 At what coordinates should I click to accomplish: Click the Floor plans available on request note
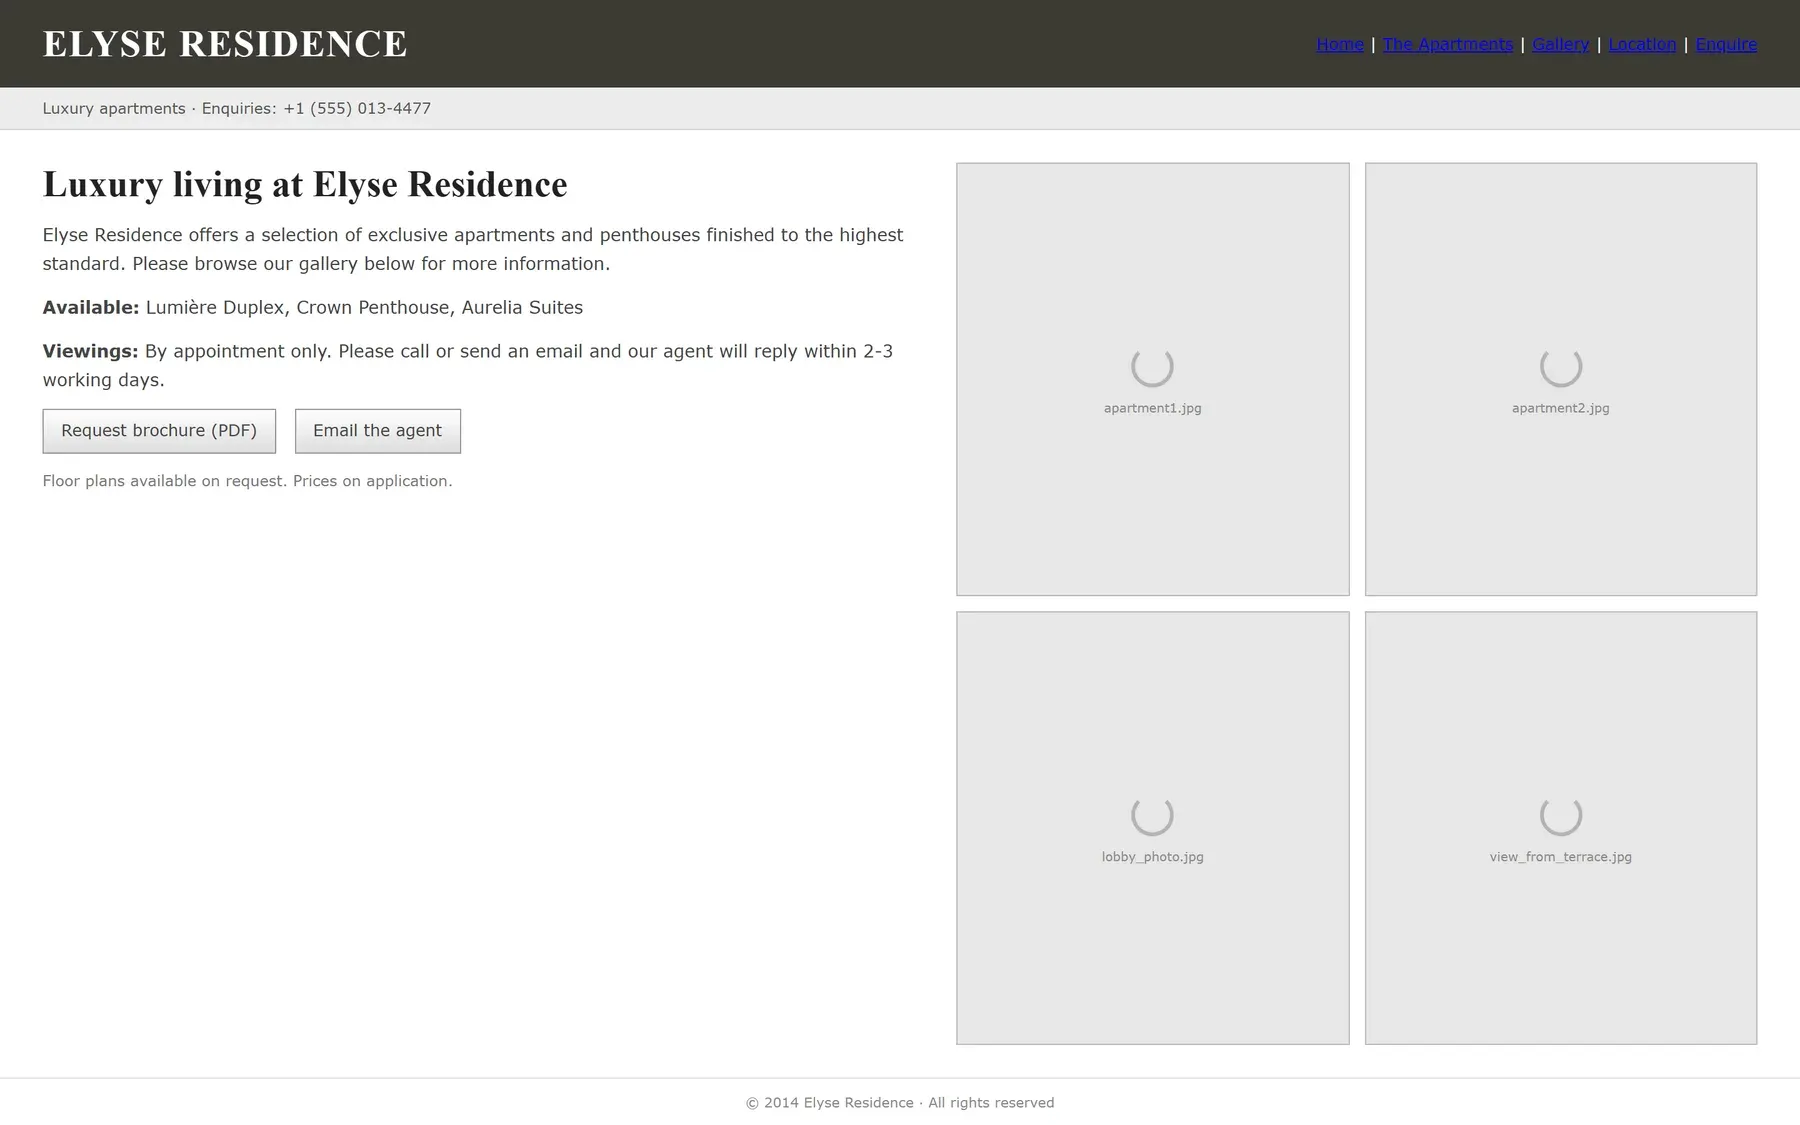[247, 481]
